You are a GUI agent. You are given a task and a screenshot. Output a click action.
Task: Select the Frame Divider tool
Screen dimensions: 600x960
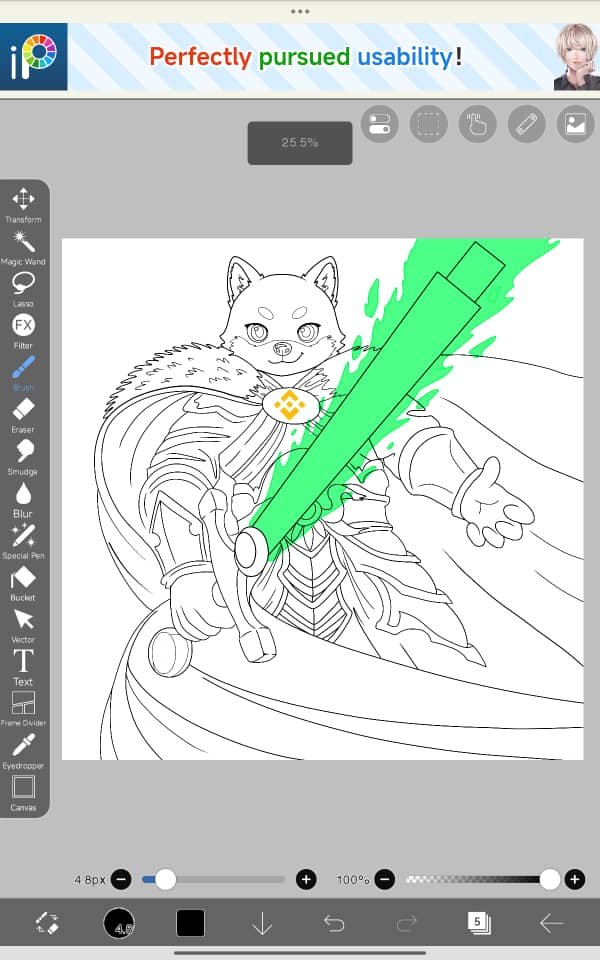(x=23, y=709)
